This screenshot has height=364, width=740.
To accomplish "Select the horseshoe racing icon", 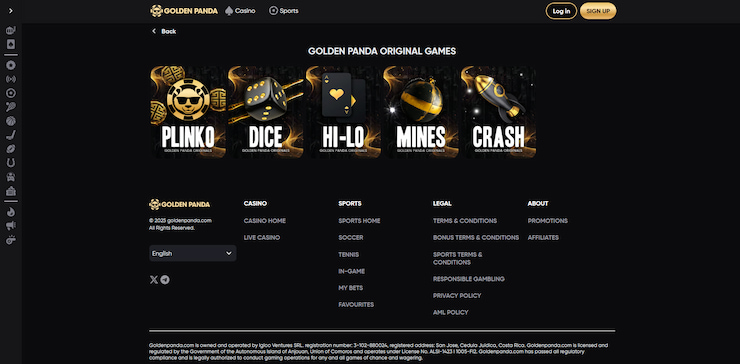I will click(11, 163).
